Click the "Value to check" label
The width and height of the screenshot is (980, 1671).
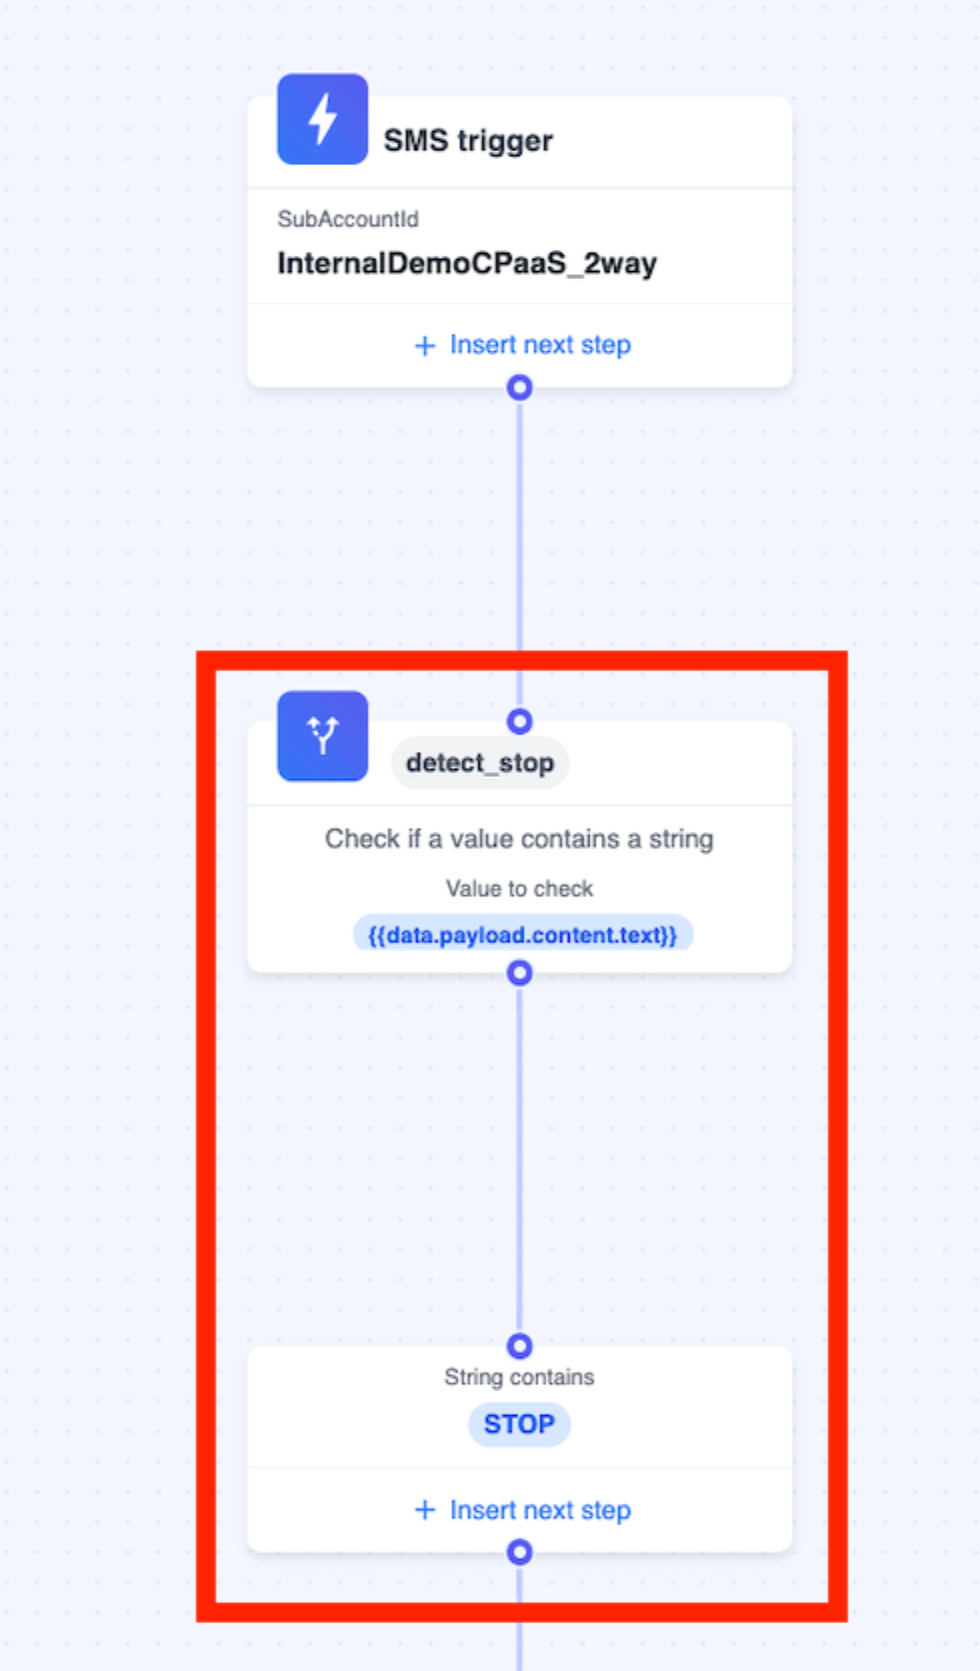click(519, 888)
